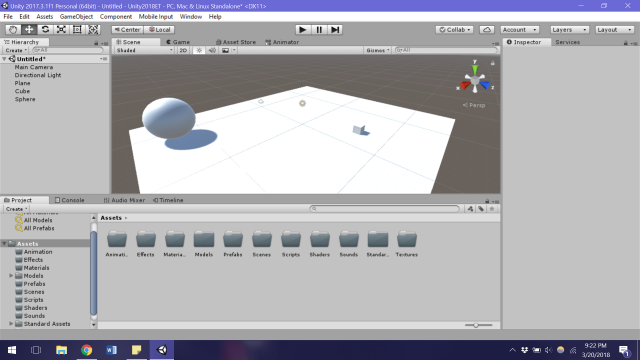Select the Hand tool in toolbar
Image resolution: width=640 pixels, height=360 pixels.
(13, 30)
